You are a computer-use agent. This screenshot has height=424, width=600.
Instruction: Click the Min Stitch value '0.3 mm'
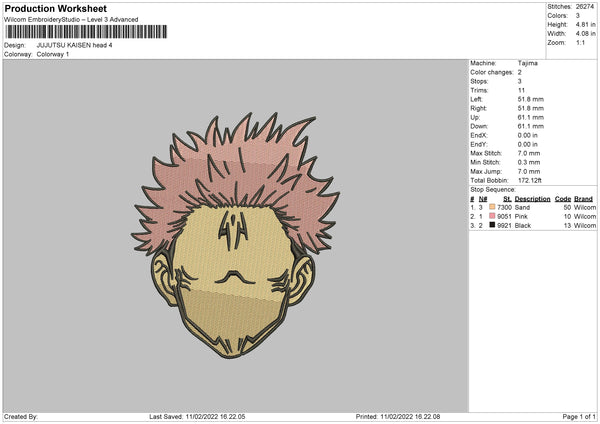coord(529,162)
